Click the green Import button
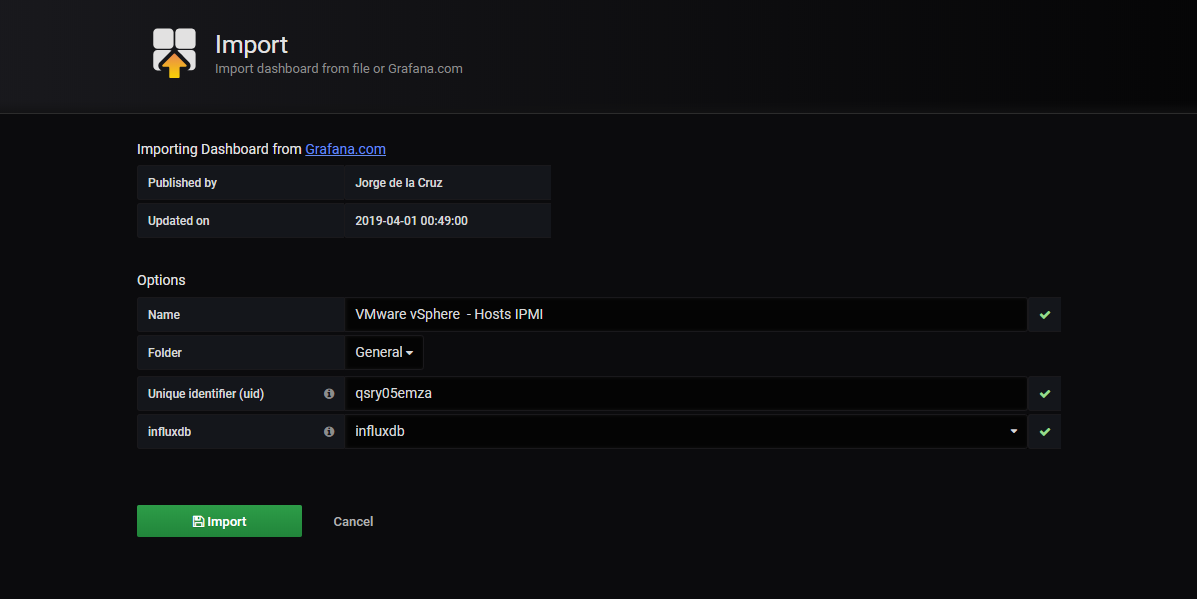Viewport: 1197px width, 599px height. (219, 521)
